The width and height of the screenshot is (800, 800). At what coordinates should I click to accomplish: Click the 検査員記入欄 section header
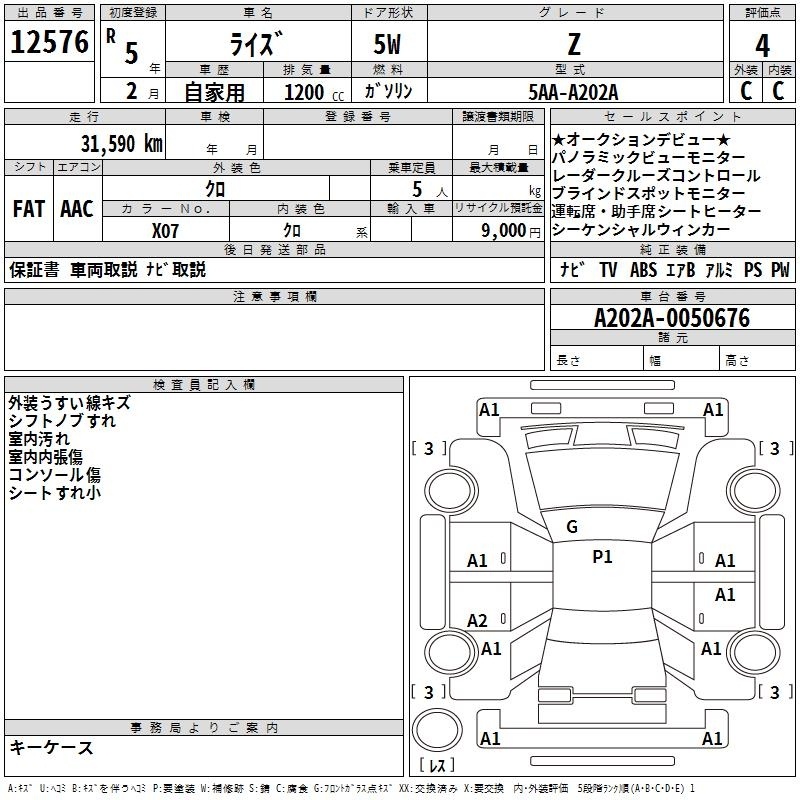204,385
